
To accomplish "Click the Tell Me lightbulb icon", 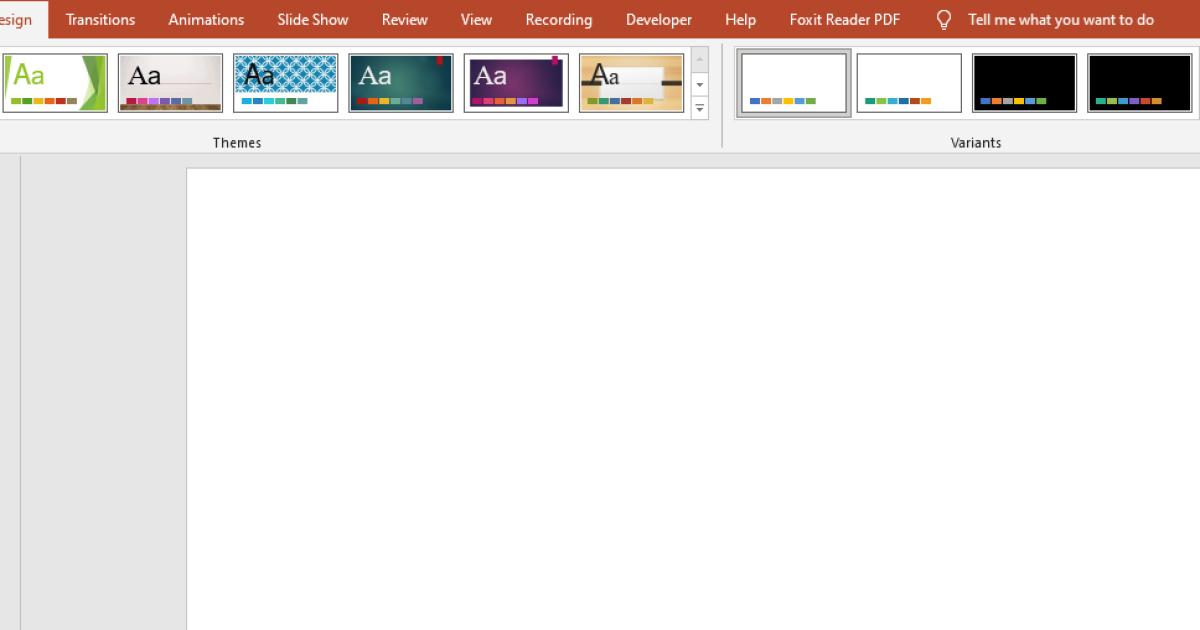I will pos(941,19).
